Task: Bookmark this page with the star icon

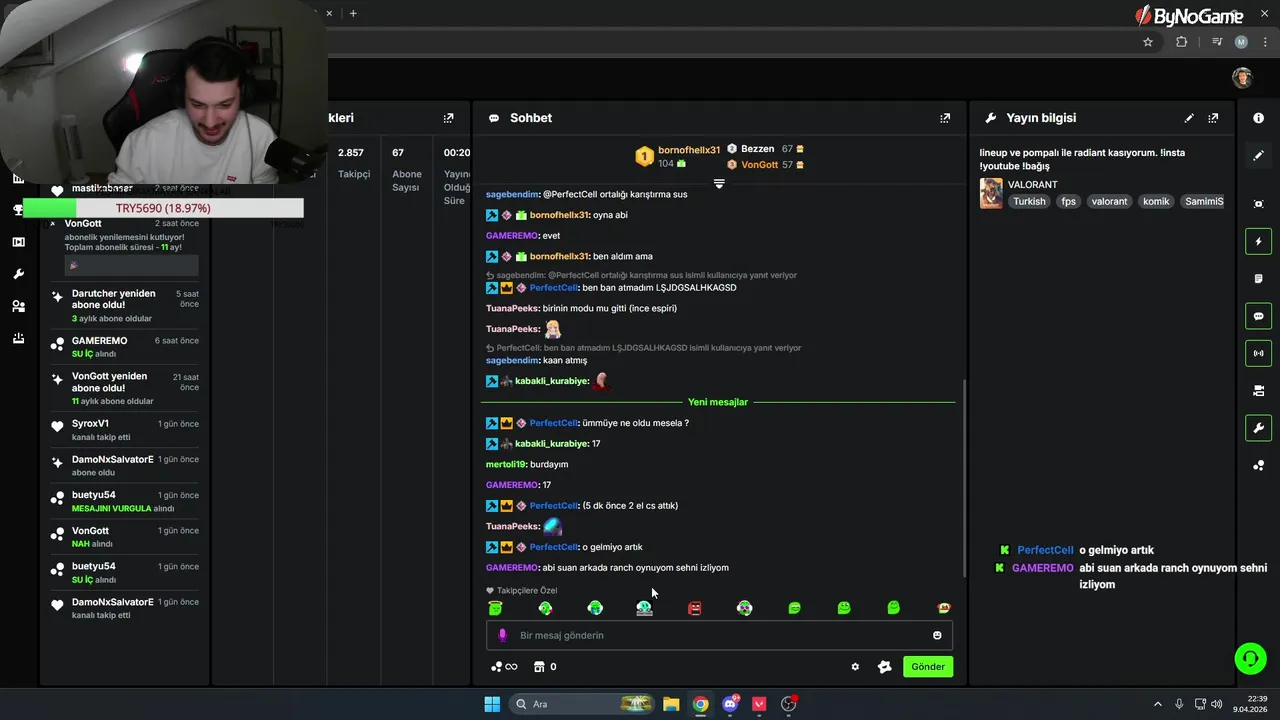Action: tap(1148, 42)
